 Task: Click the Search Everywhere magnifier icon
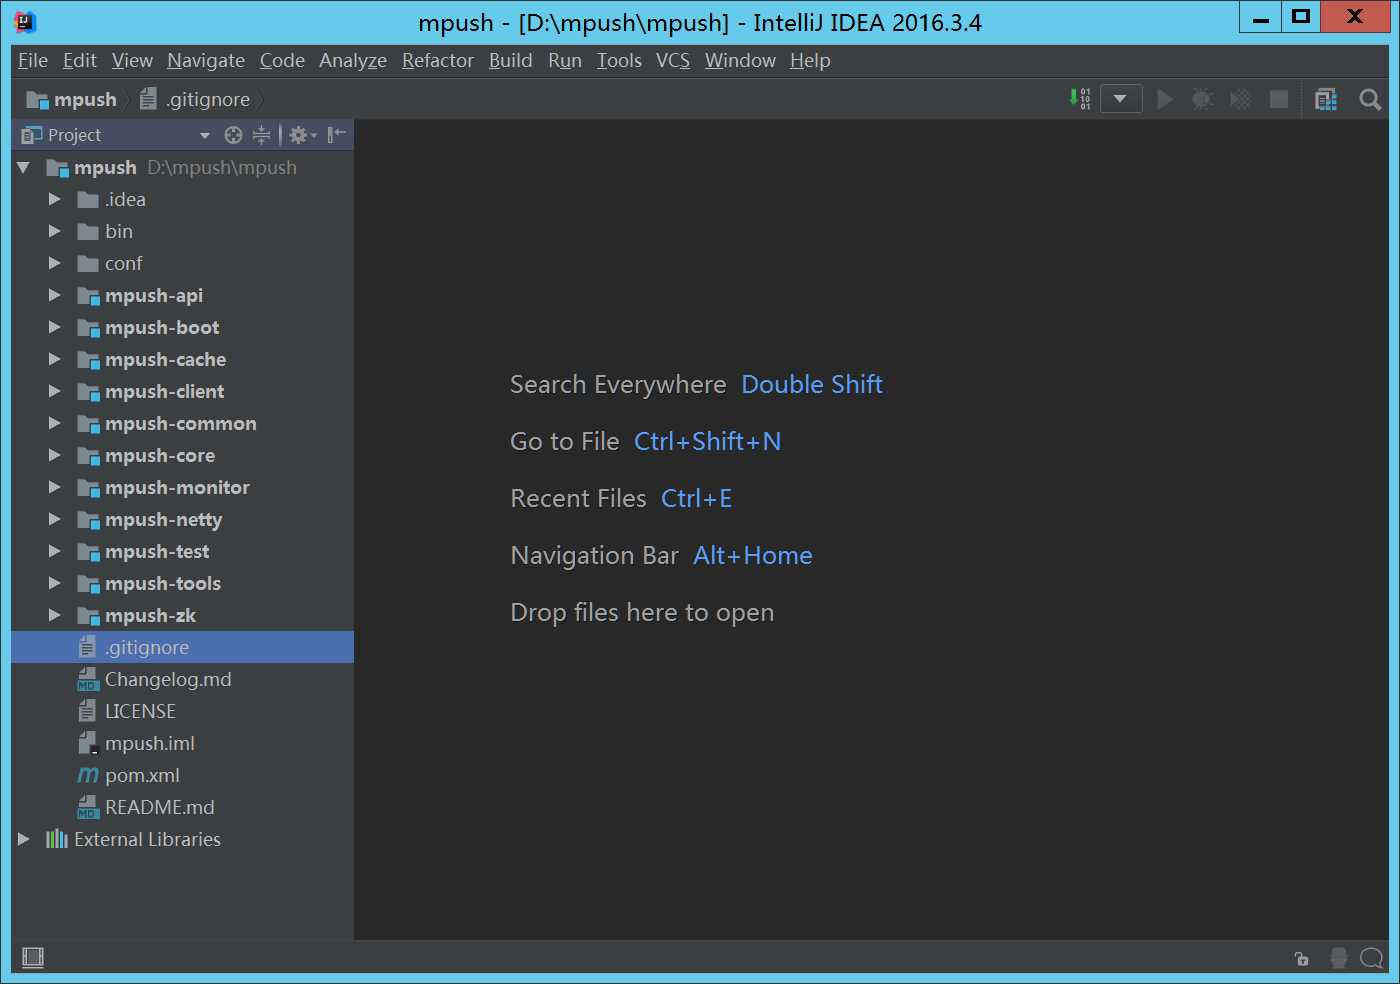tap(1371, 99)
